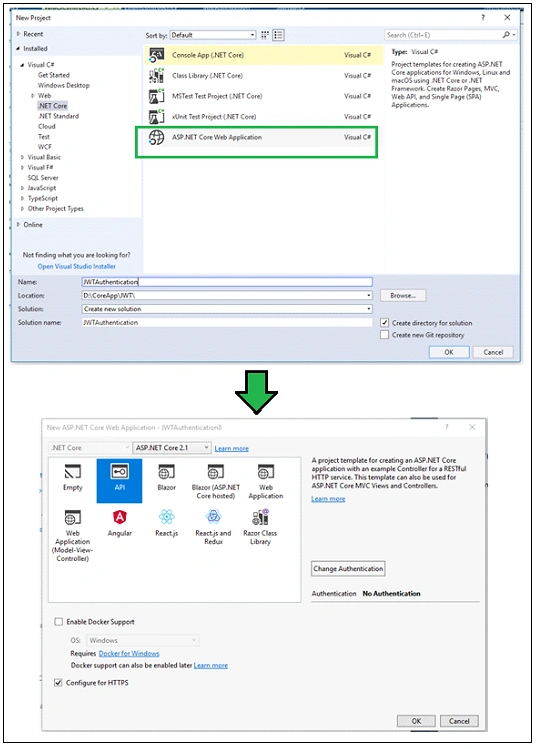Select Get Started in the tree

tap(54, 75)
